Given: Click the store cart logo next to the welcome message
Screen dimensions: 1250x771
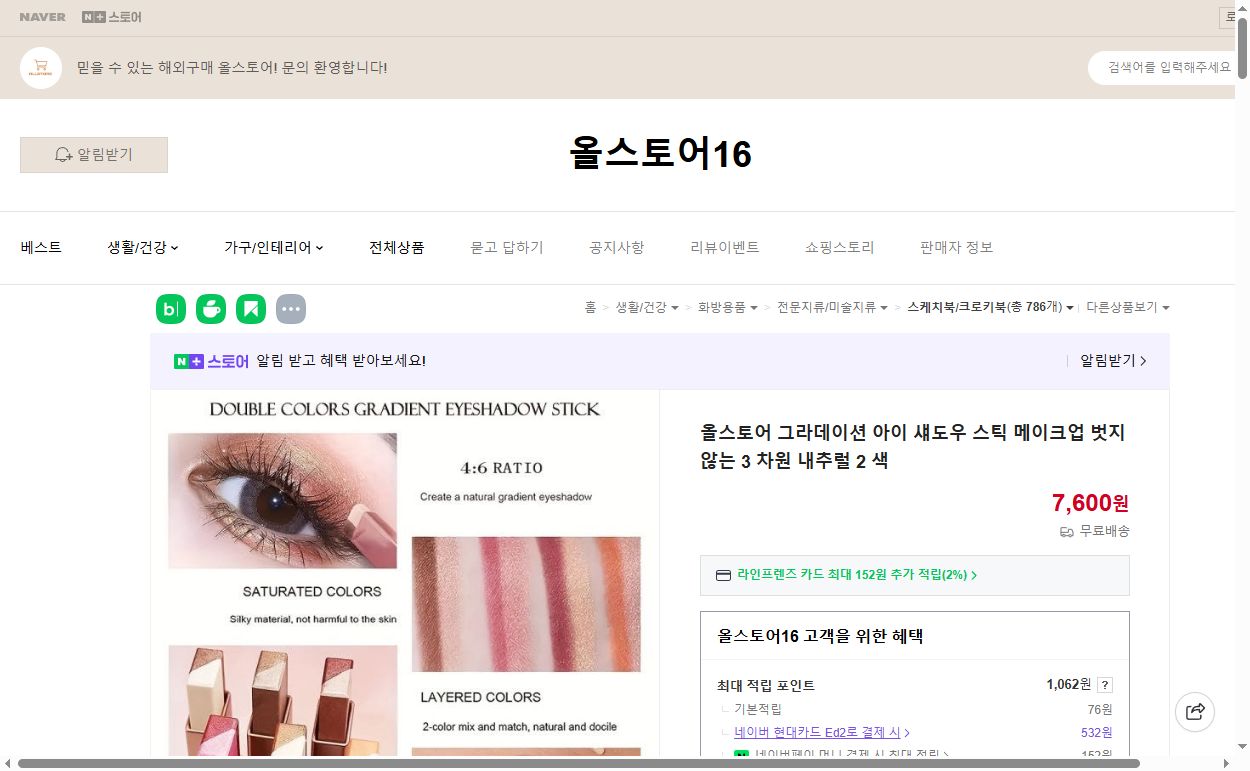Looking at the screenshot, I should click(x=40, y=67).
